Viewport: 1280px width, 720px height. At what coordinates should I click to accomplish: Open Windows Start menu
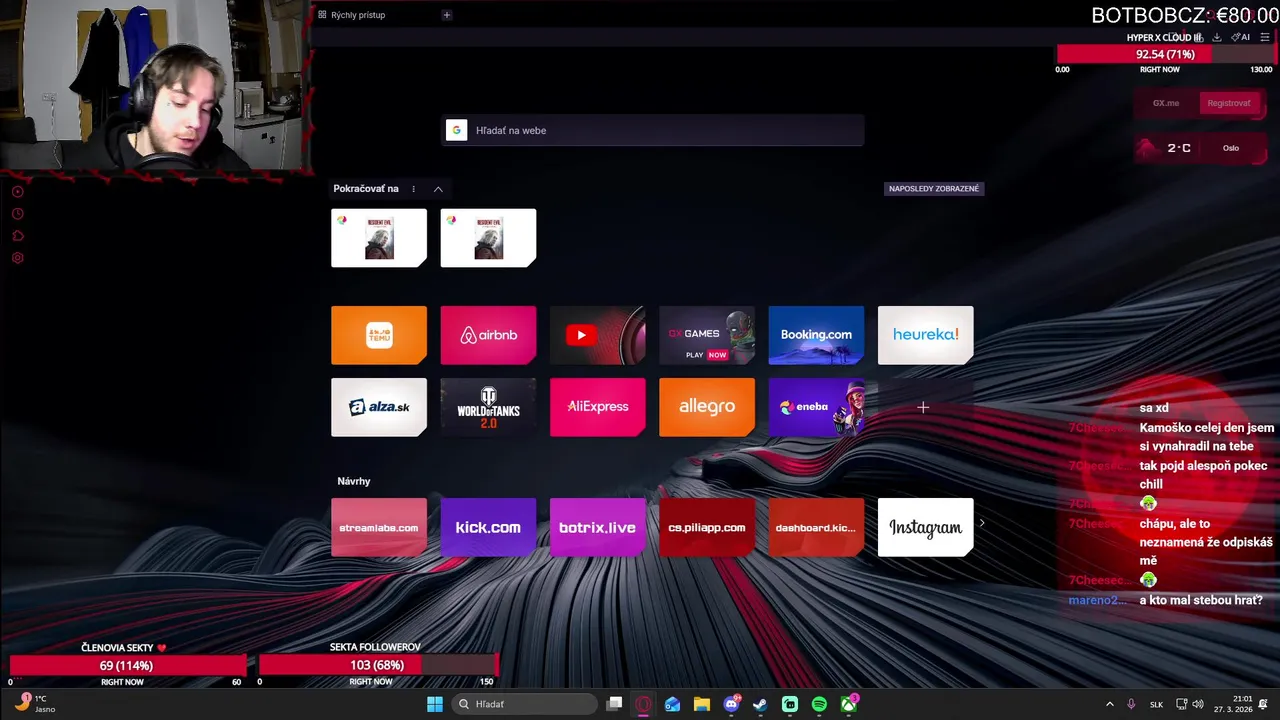tap(435, 704)
